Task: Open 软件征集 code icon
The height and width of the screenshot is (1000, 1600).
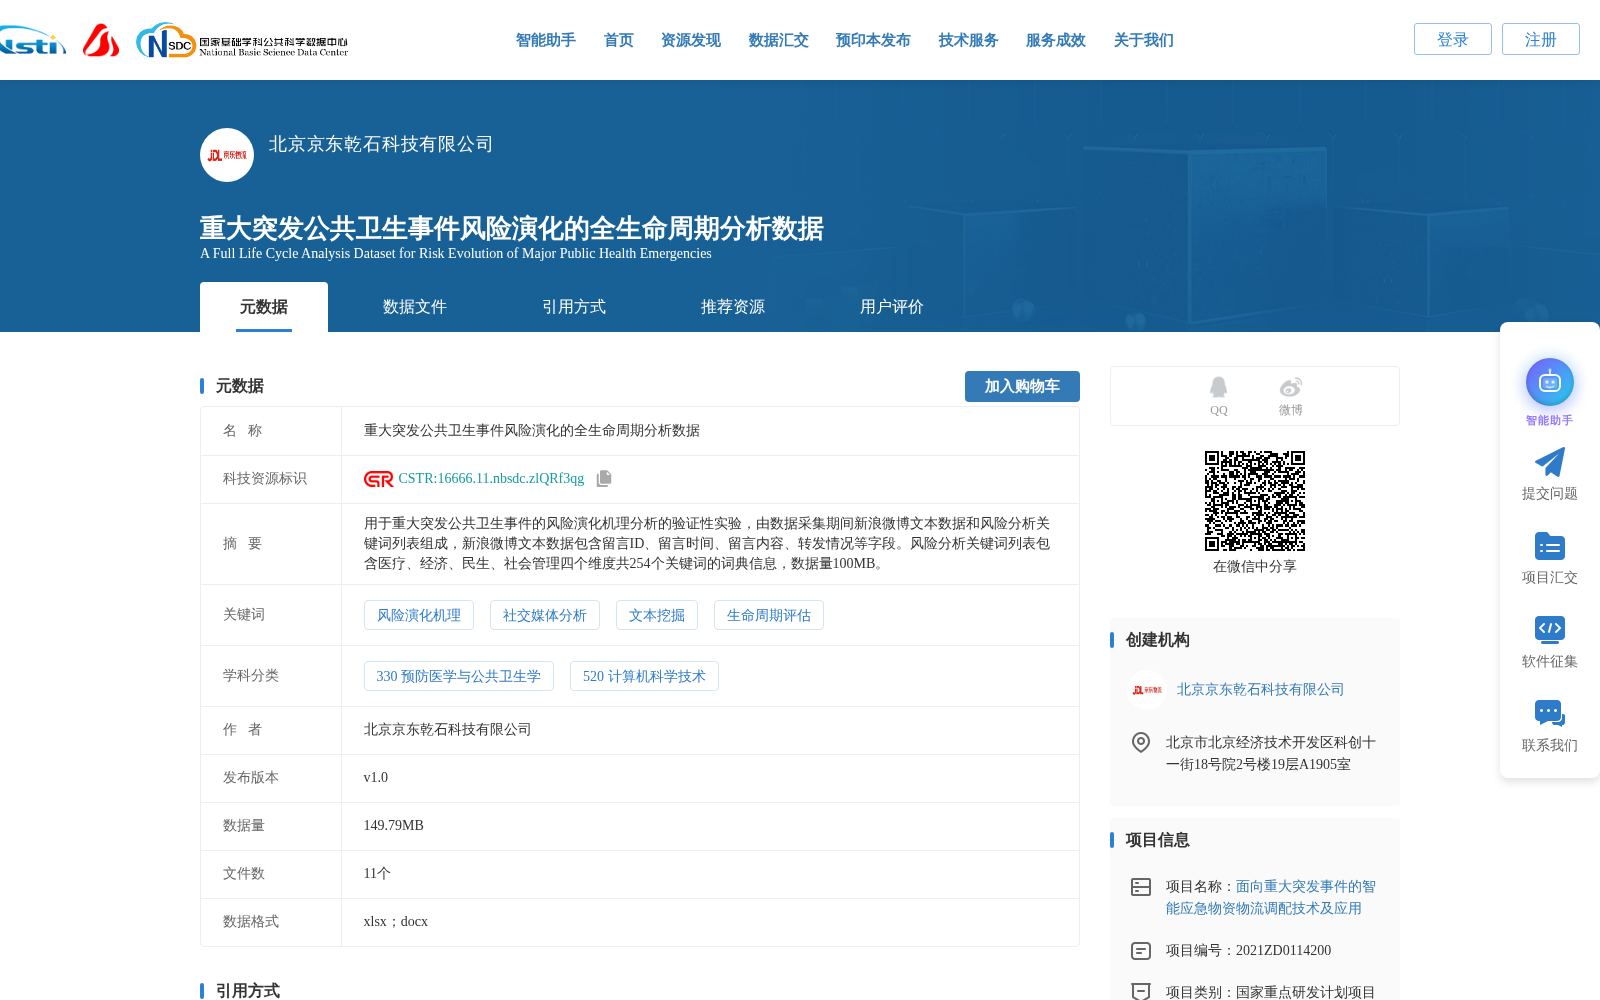Action: (1550, 629)
